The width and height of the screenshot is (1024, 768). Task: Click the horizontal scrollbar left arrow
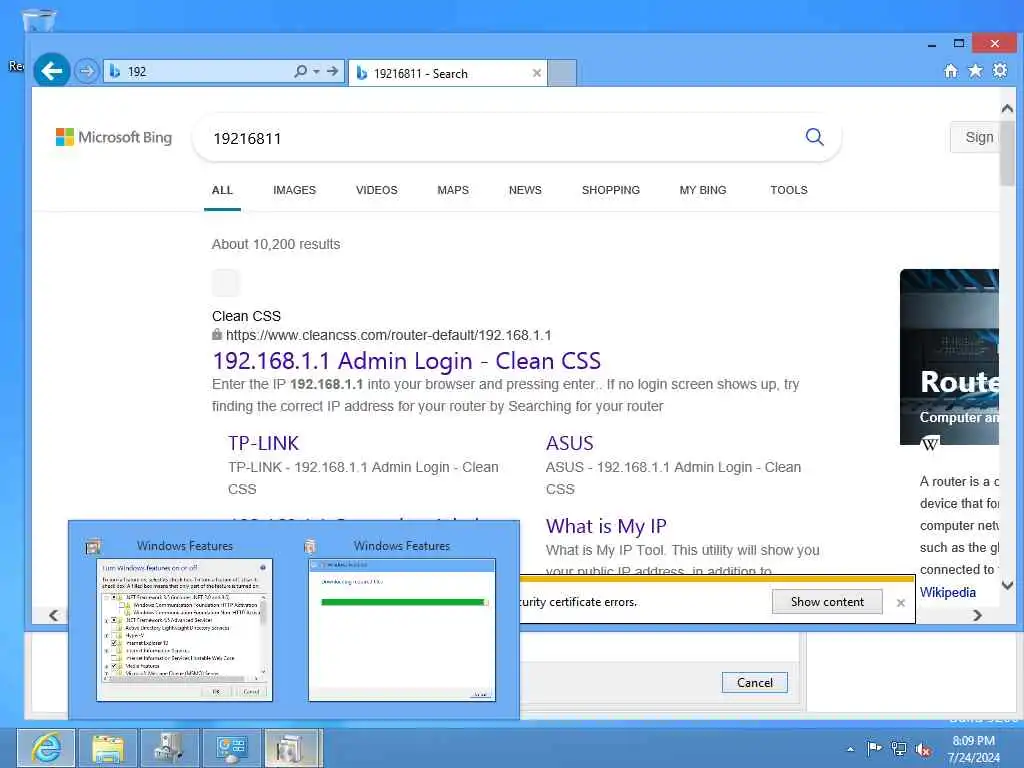(x=54, y=615)
